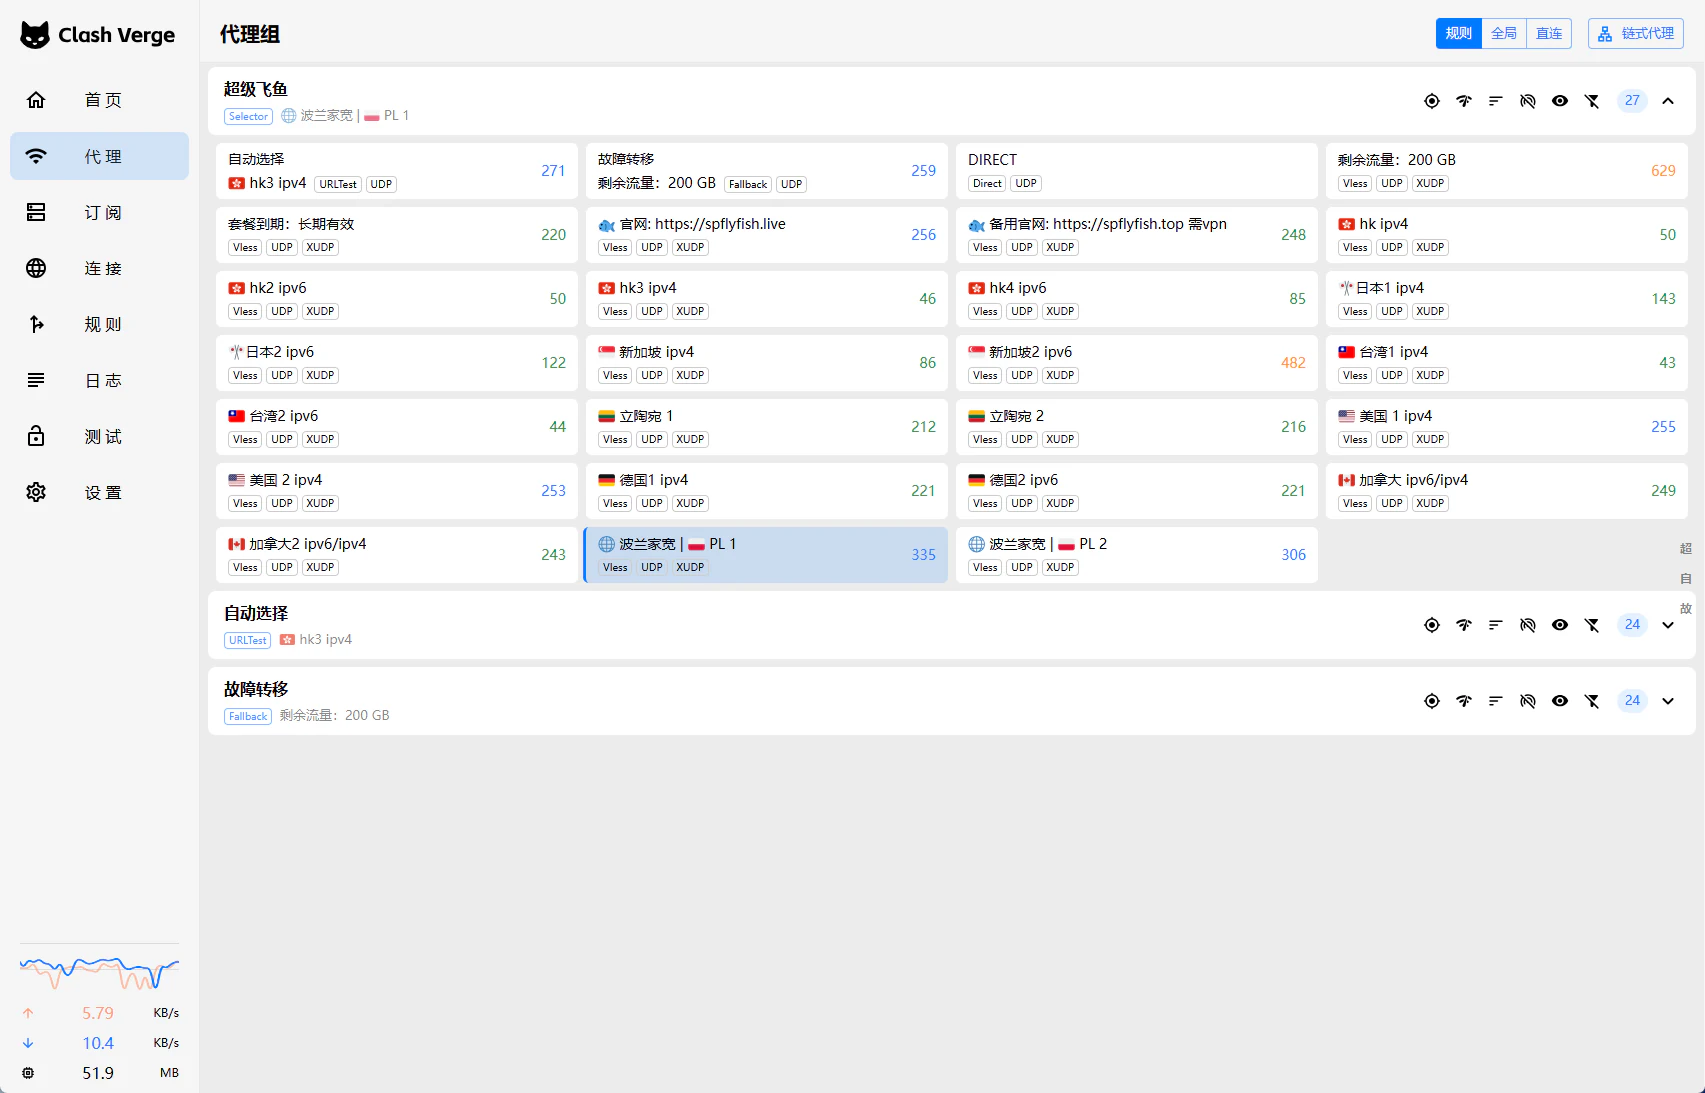The height and width of the screenshot is (1093, 1705).
Task: Select the hk ipv4 proxy node
Action: (1507, 235)
